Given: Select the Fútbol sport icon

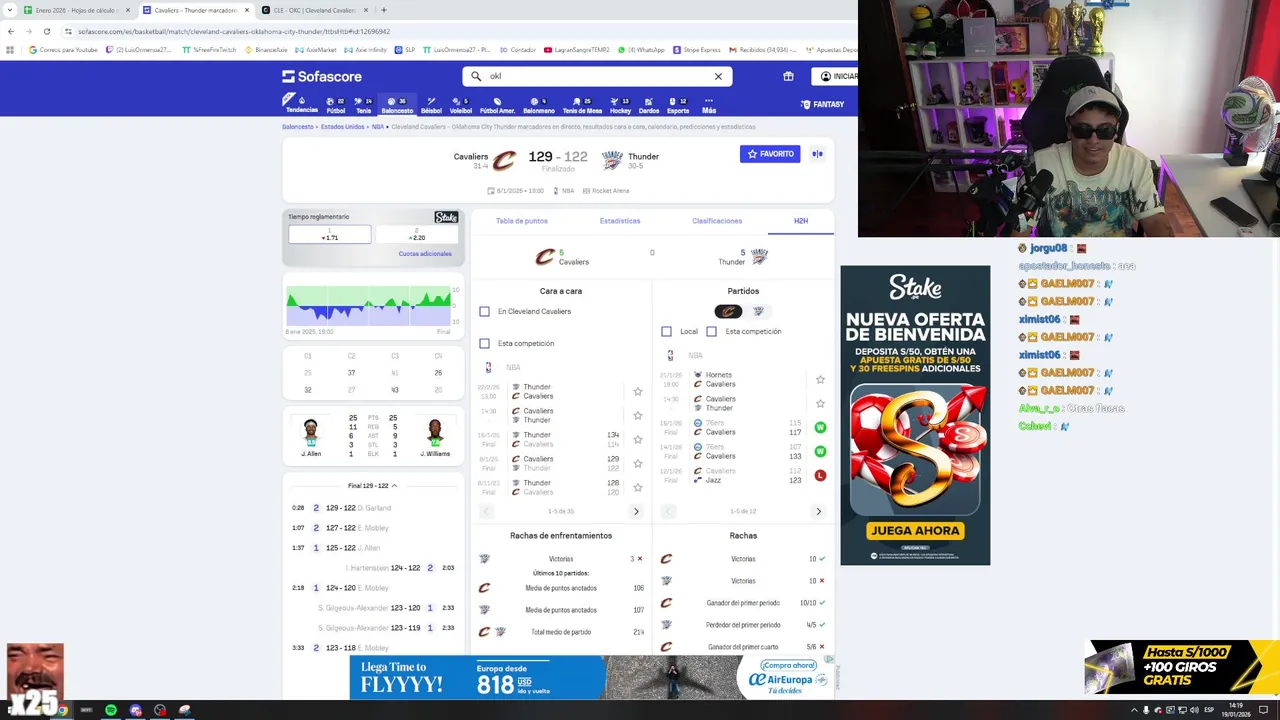Looking at the screenshot, I should click(336, 105).
